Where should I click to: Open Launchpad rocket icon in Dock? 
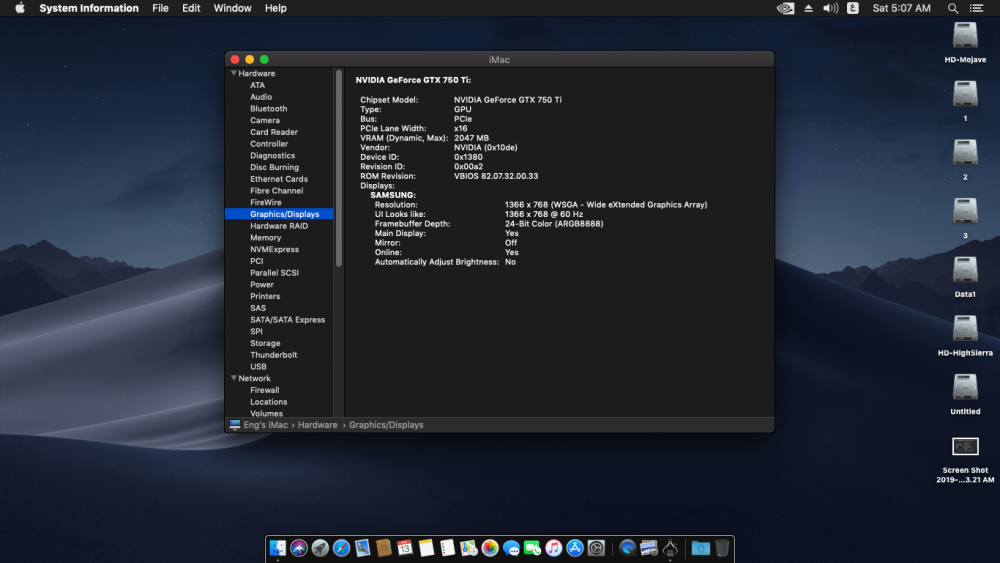click(x=320, y=548)
